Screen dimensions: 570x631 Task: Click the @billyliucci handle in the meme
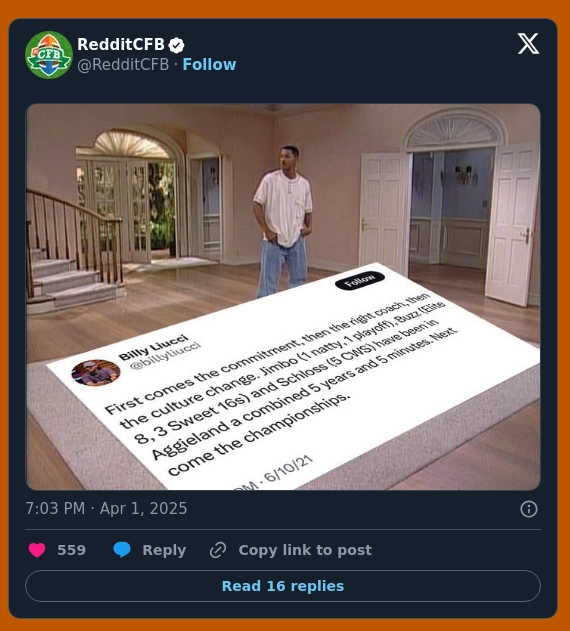(x=165, y=355)
